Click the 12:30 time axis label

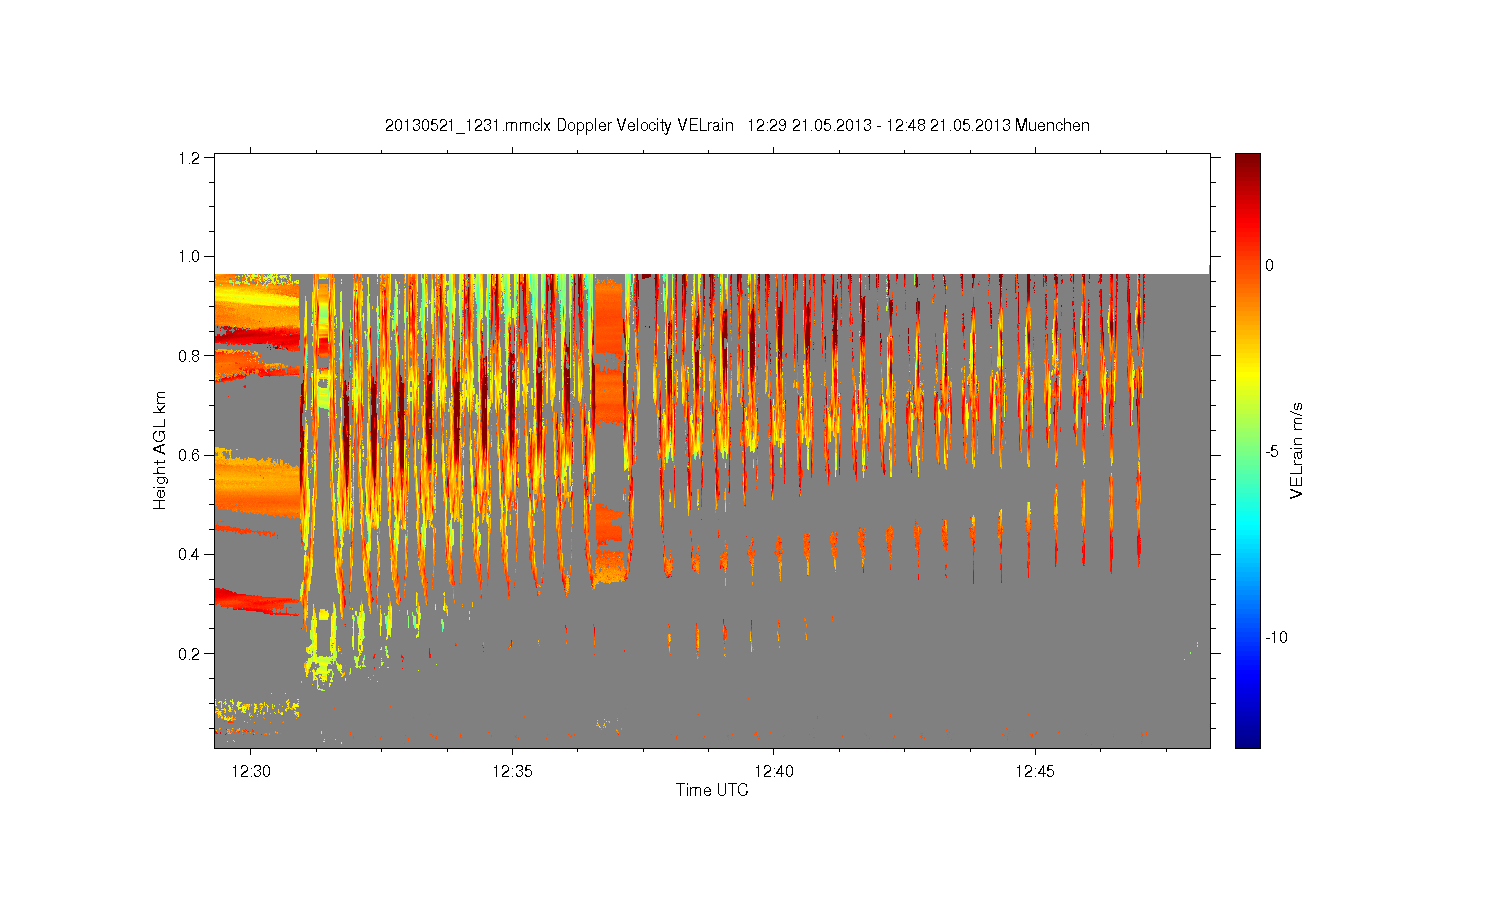pos(250,771)
